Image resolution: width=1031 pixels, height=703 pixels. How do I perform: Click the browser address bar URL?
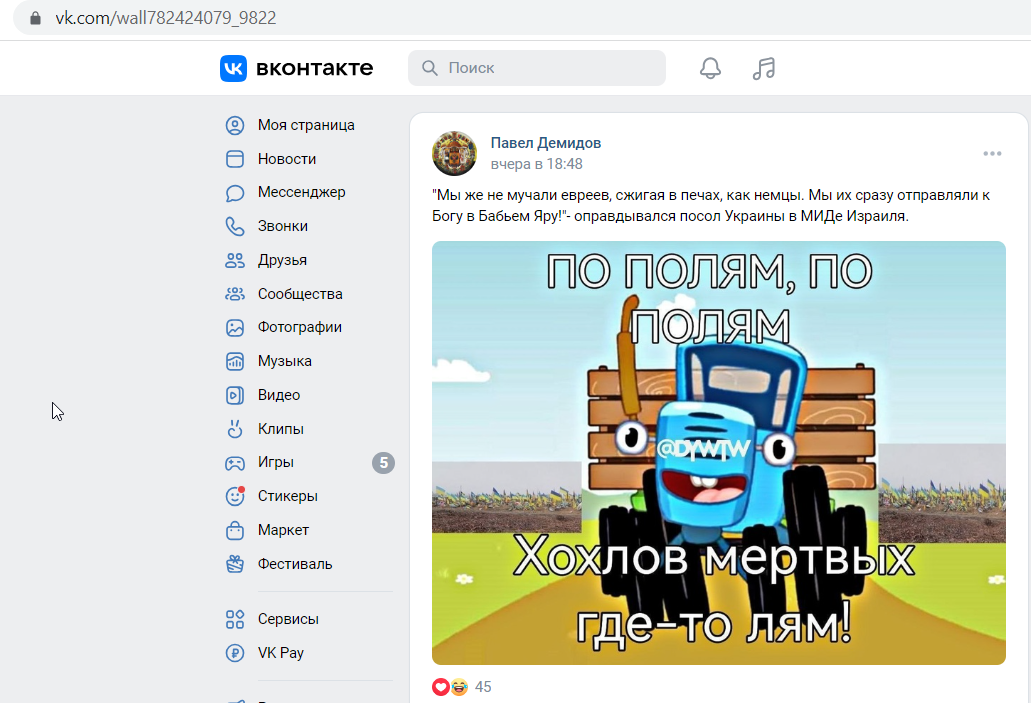[166, 18]
